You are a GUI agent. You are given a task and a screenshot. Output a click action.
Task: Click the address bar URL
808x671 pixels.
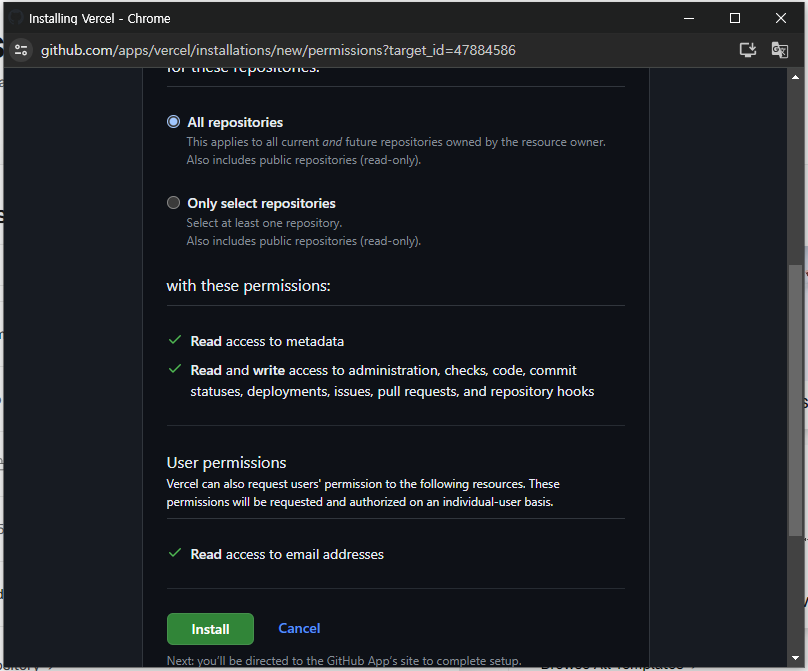click(278, 50)
